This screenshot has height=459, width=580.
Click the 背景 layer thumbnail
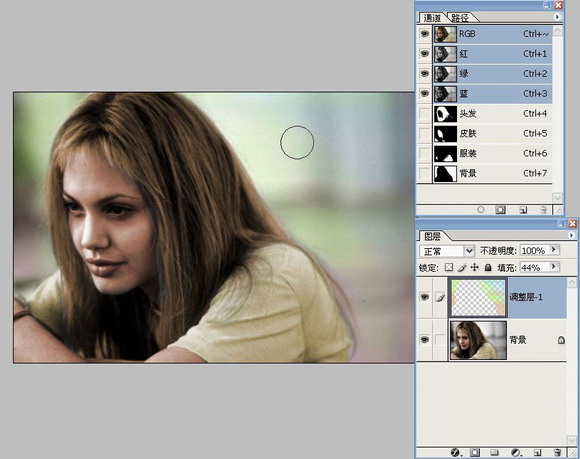(478, 340)
